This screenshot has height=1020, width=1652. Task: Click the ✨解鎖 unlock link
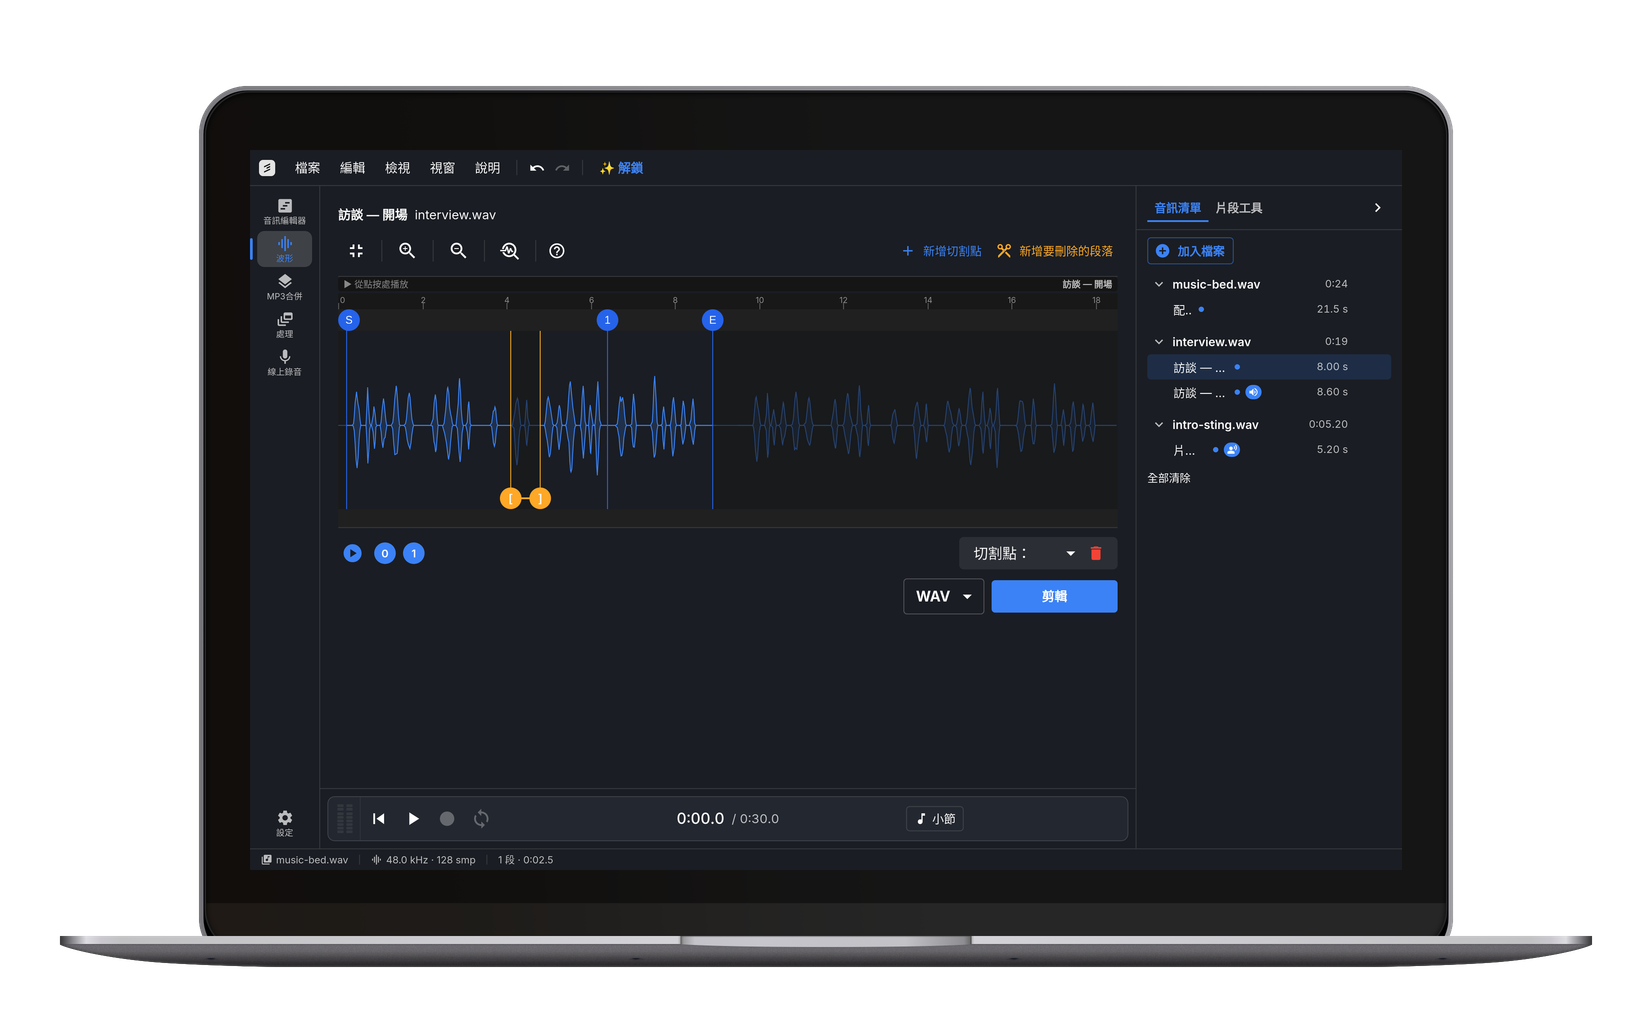621,168
